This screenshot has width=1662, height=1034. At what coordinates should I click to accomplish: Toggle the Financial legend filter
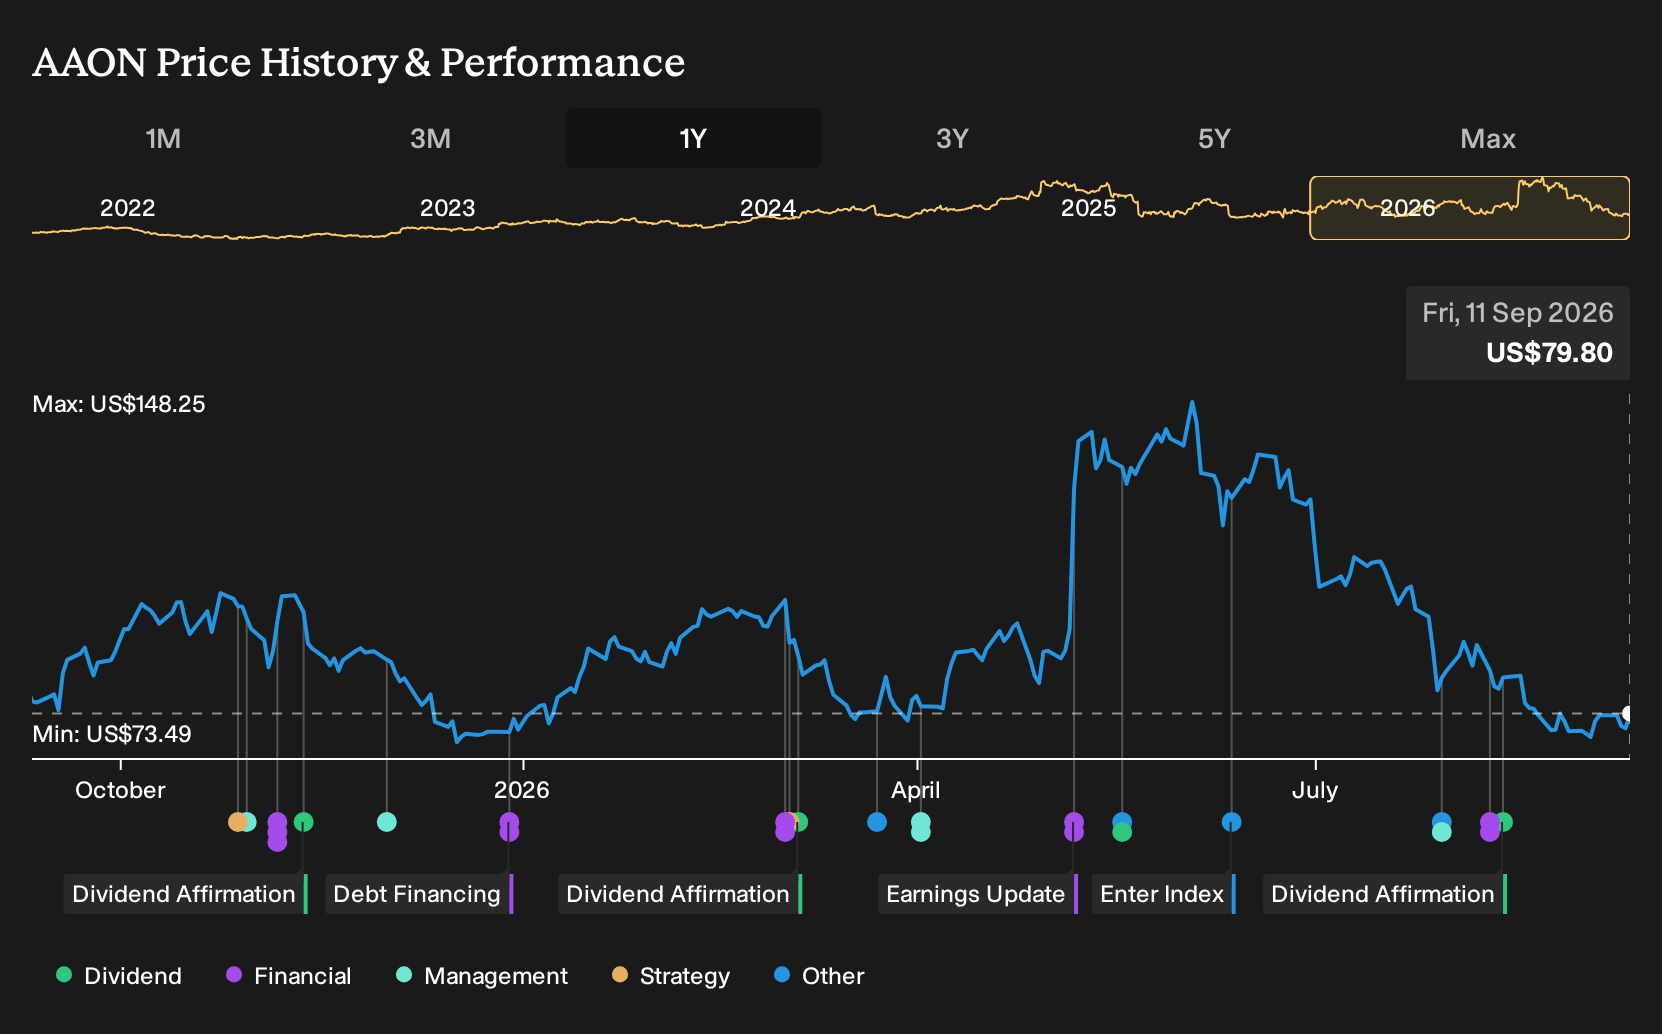tap(289, 976)
